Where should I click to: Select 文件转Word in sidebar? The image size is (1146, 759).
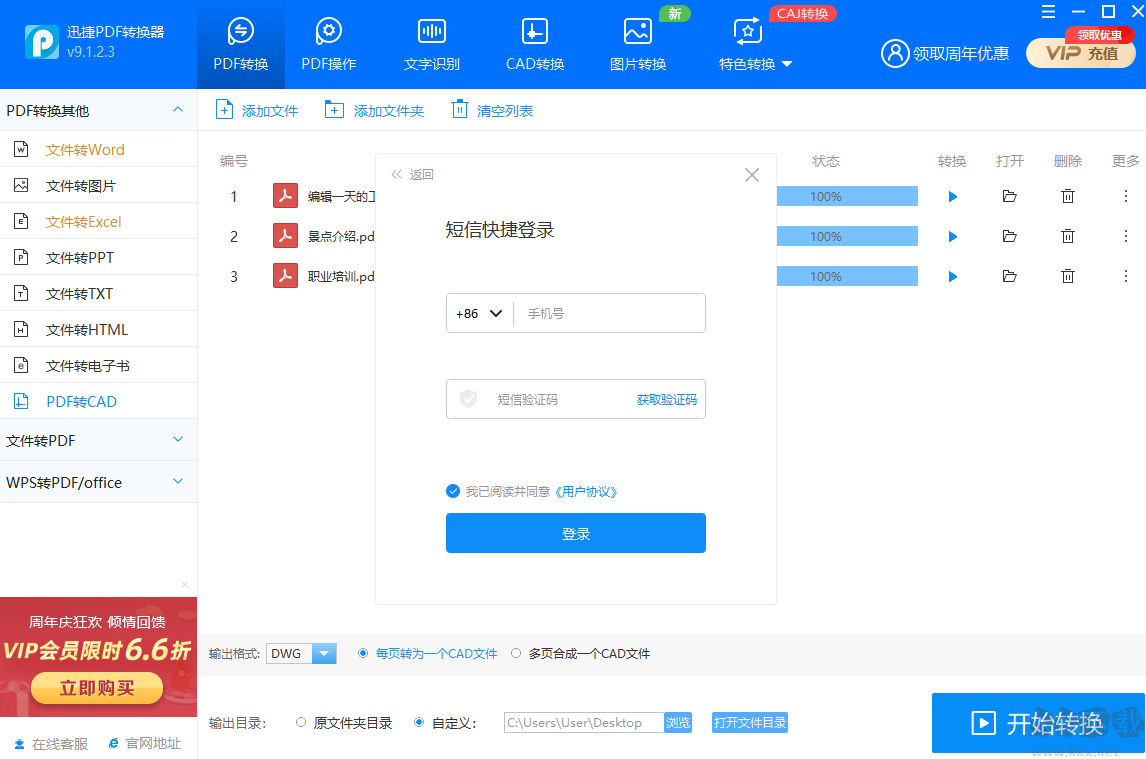(x=98, y=149)
